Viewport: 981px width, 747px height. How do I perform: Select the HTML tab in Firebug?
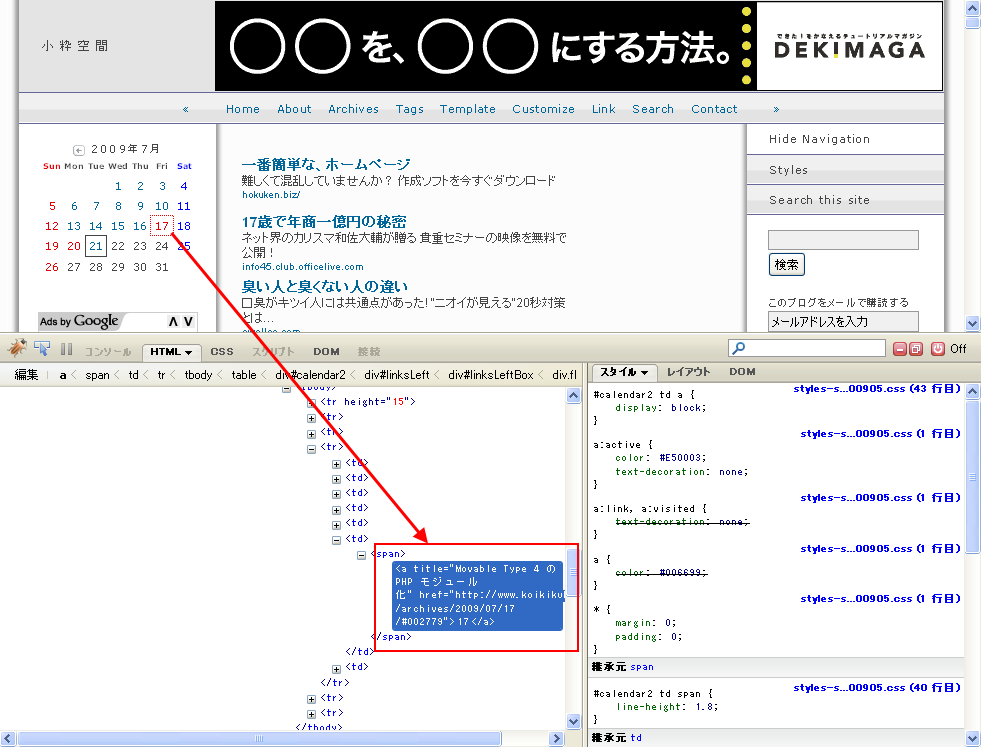tap(165, 352)
